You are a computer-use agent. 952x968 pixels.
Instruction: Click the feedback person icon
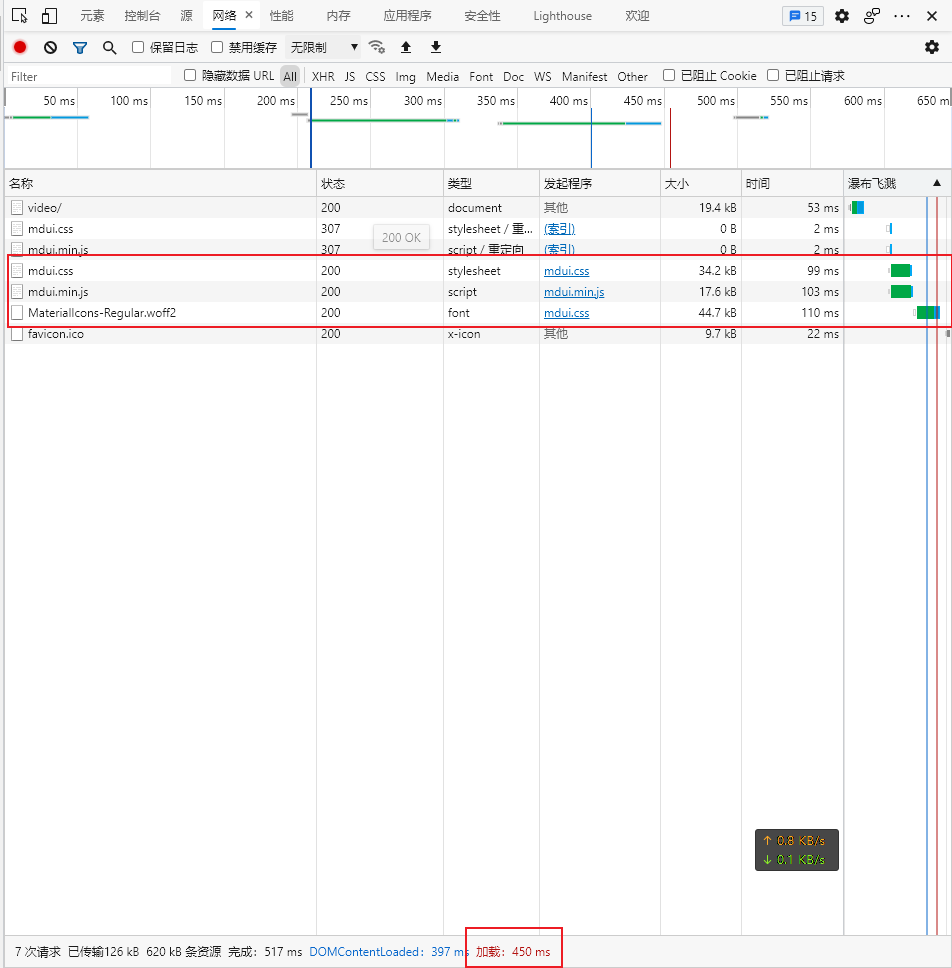pos(872,16)
